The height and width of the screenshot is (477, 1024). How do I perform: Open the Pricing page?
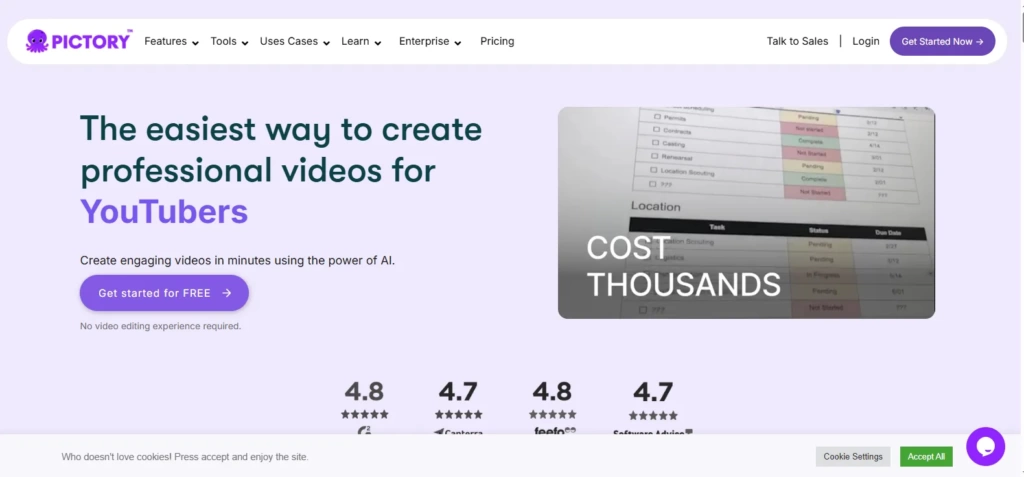[497, 41]
